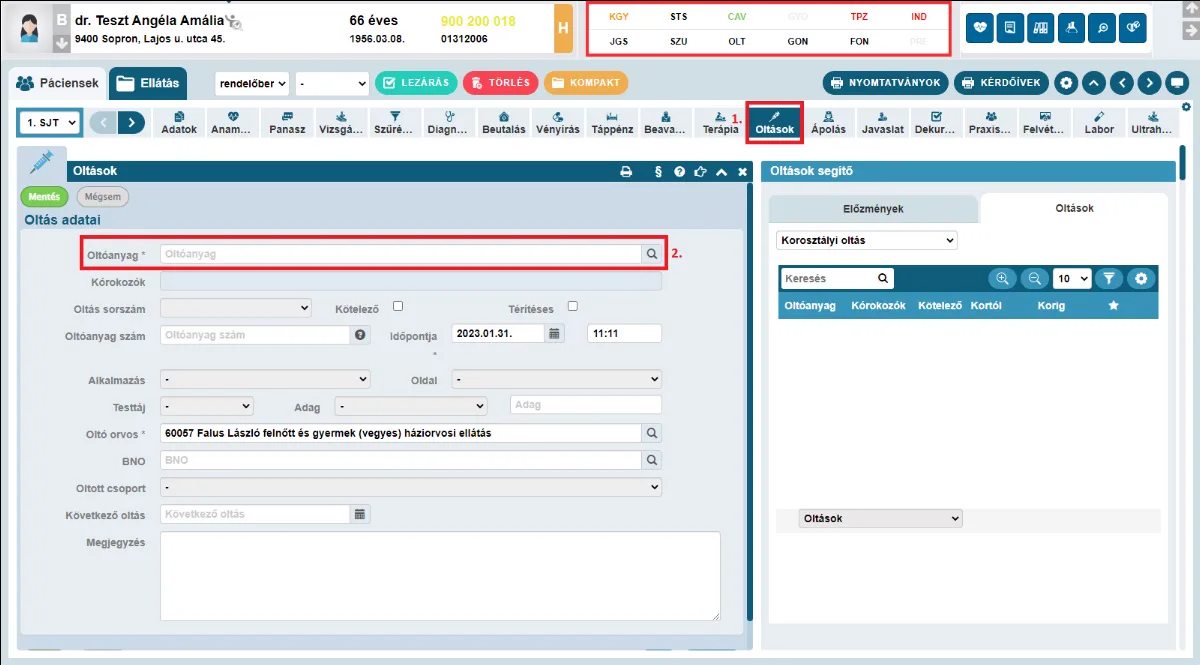Click the red TÖRLÉS button
Viewport: 1200px width, 665px height.
point(501,83)
